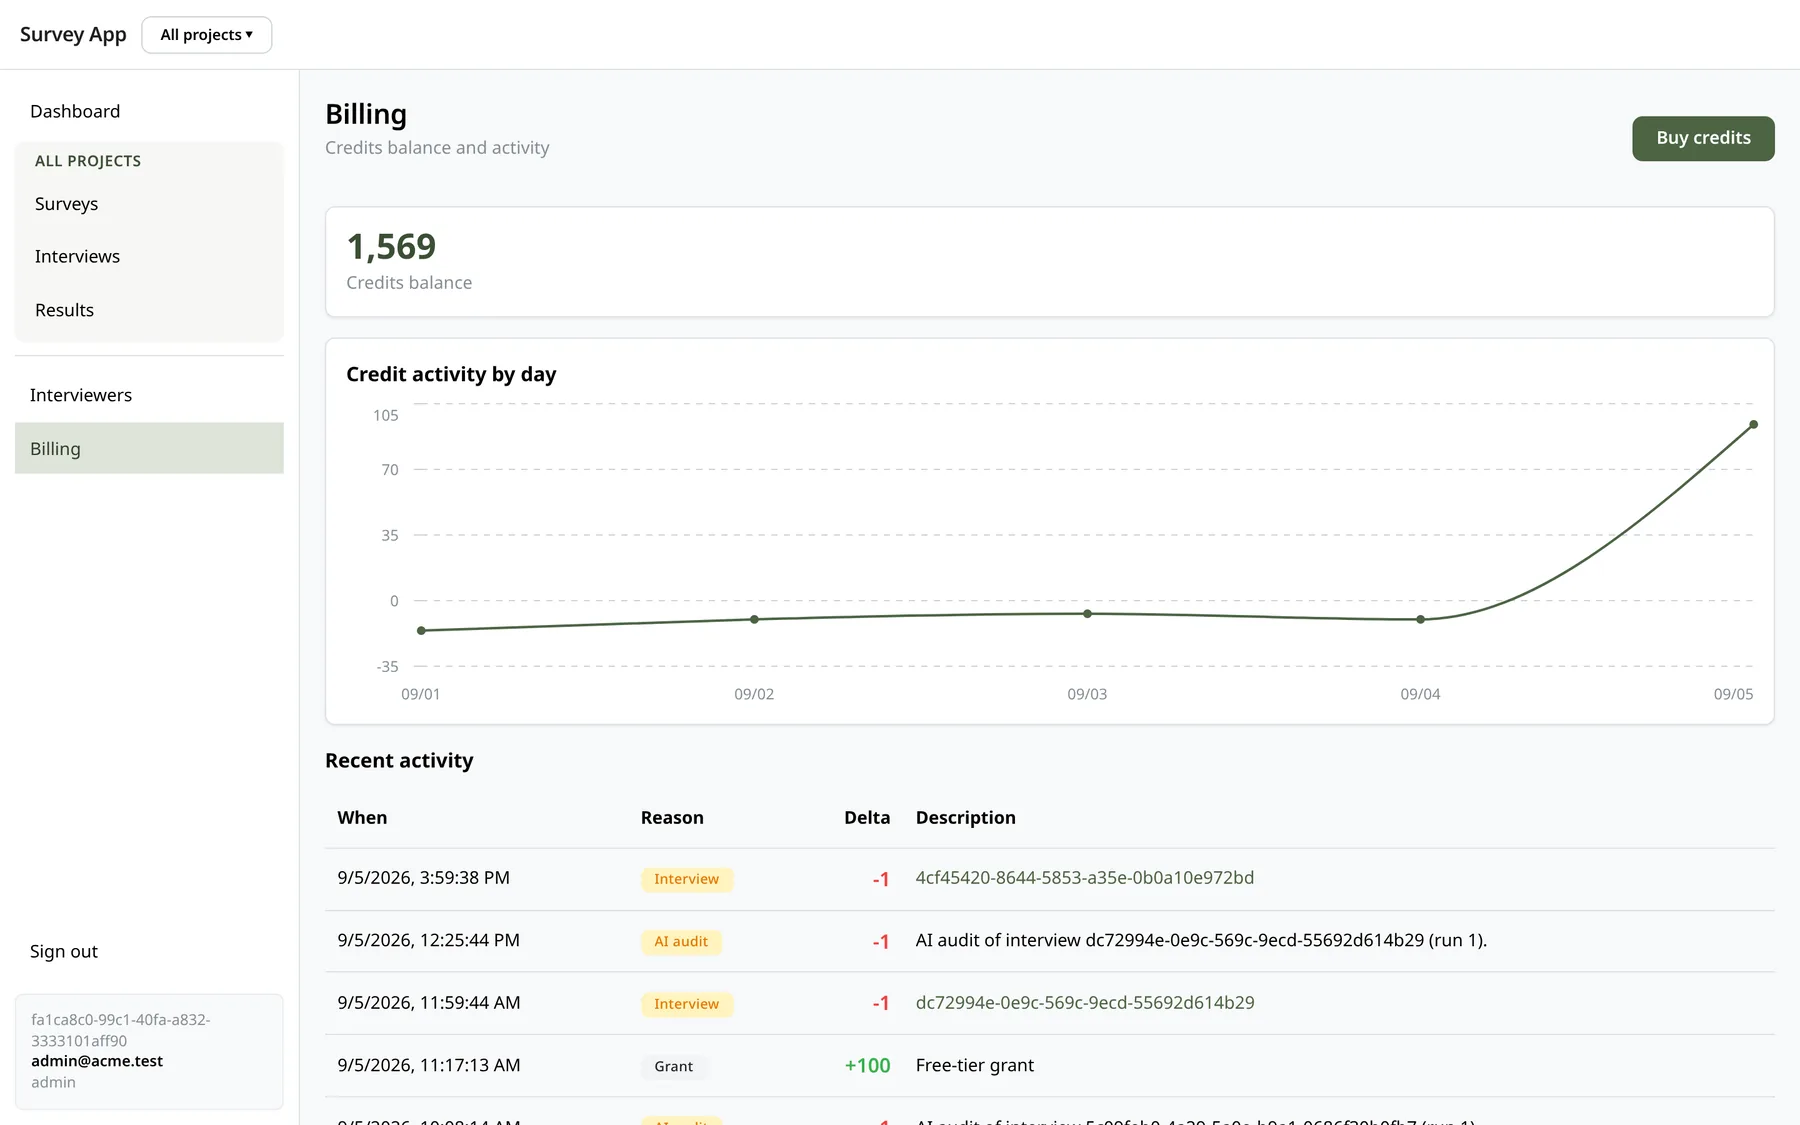Viewport: 1800px width, 1125px height.
Task: Click the Recent activity heading
Action: tap(399, 761)
